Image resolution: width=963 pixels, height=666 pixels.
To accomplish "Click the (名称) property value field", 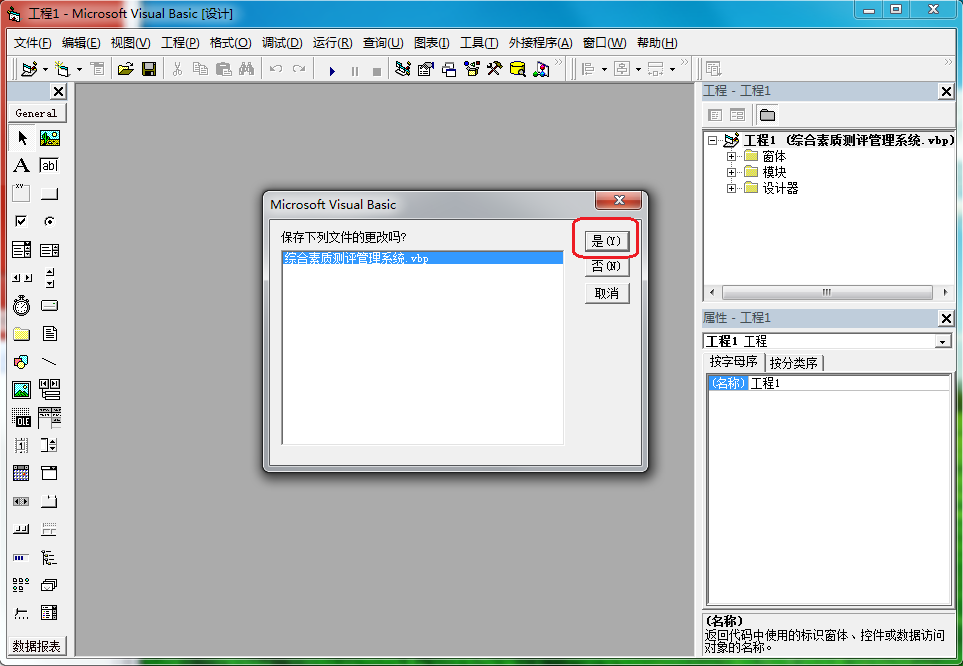I will (x=848, y=383).
